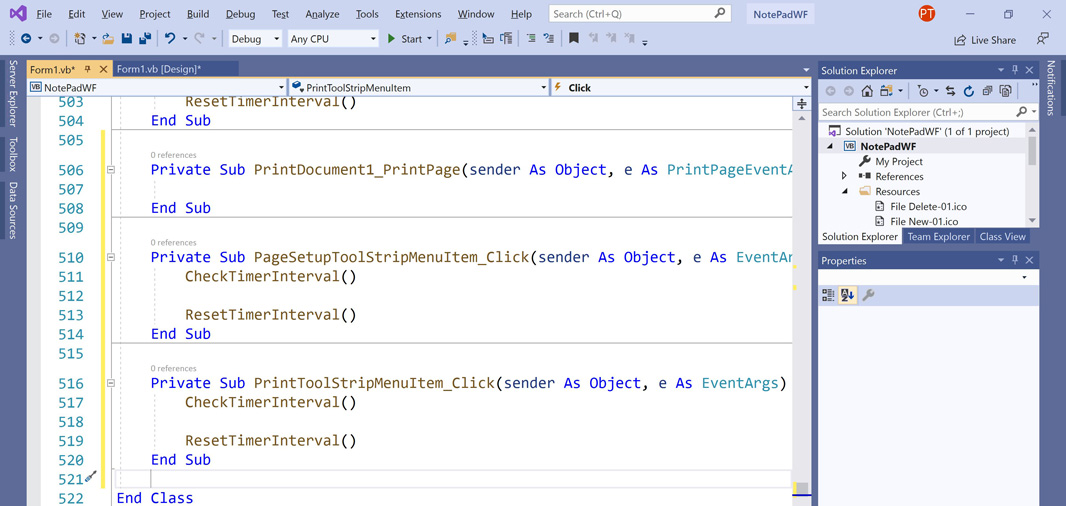Click the Start debugging button
Screen dimensions: 1066x506
point(409,39)
